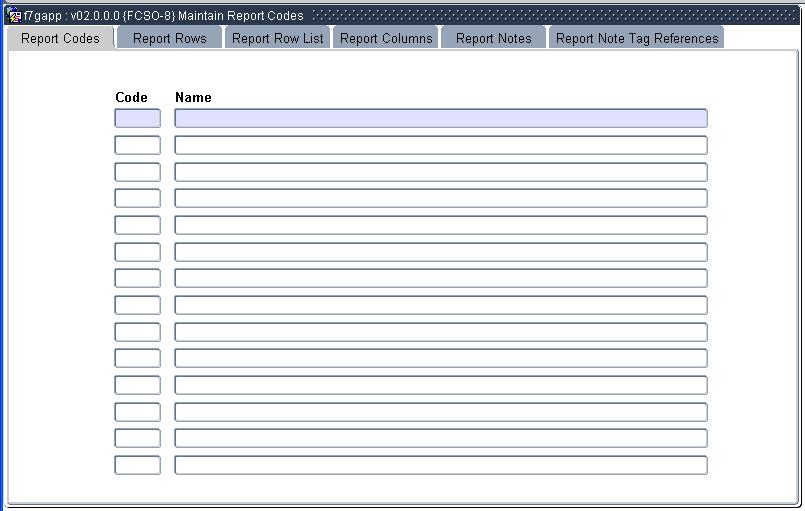Select the last row Name field
Viewport: 805px width, 511px height.
coord(440,465)
